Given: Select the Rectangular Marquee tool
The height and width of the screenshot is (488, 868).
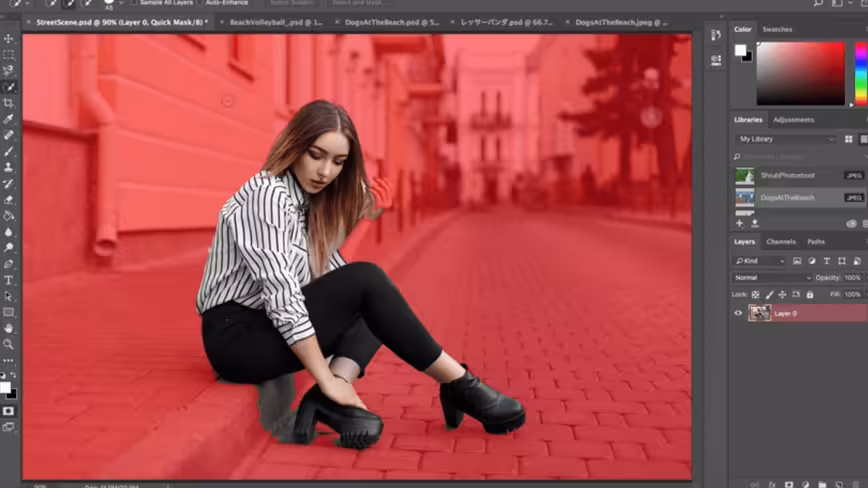Looking at the screenshot, I should pos(8,55).
